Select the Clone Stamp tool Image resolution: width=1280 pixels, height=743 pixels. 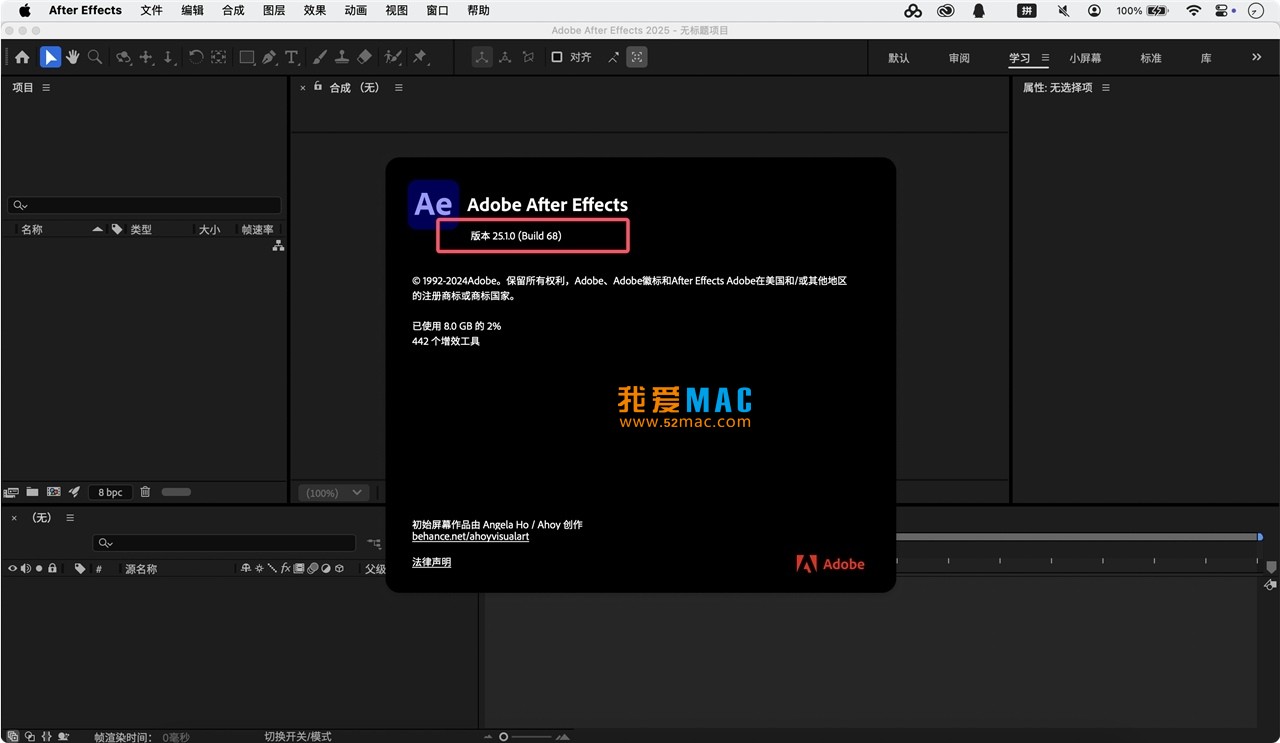(342, 57)
